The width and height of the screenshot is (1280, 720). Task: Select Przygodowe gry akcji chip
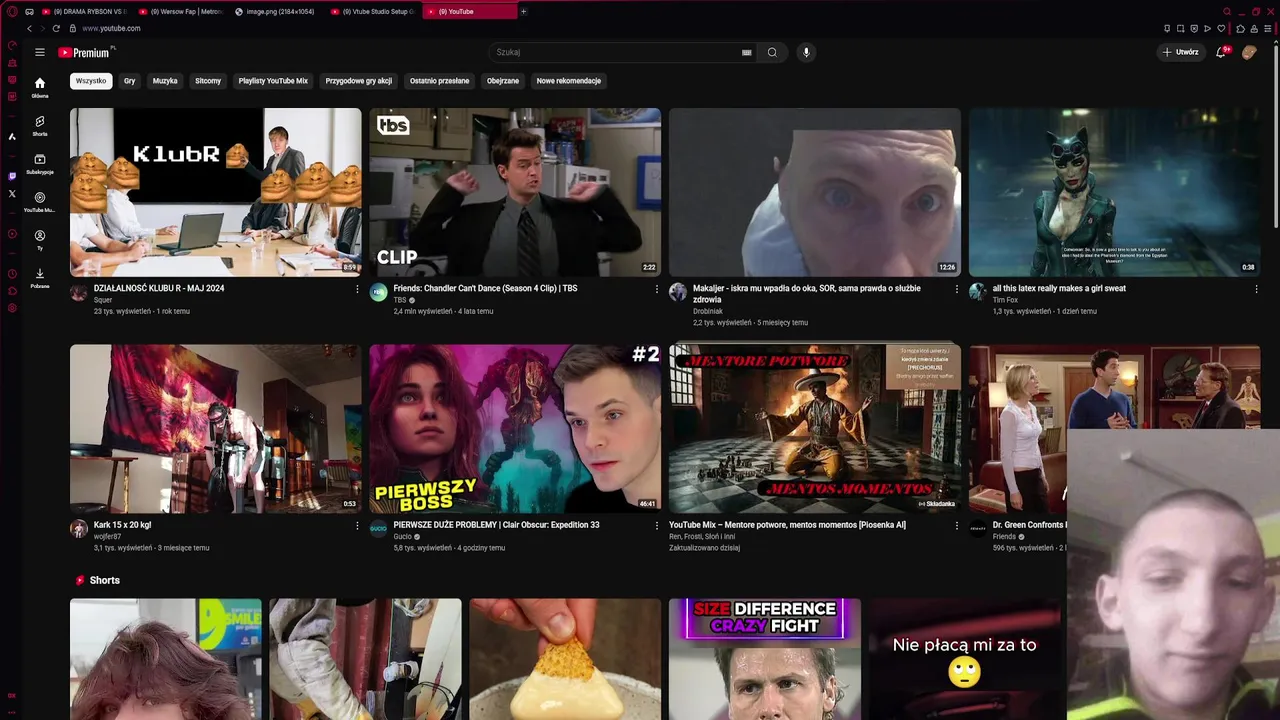(x=359, y=81)
